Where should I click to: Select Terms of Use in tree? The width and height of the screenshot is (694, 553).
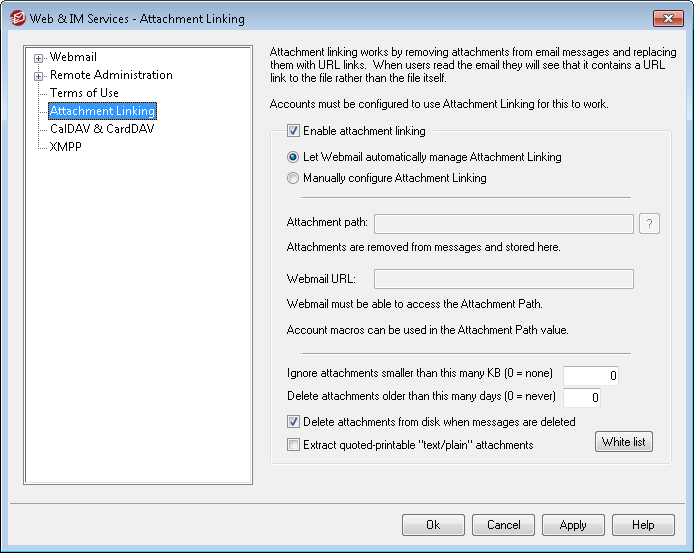point(84,93)
